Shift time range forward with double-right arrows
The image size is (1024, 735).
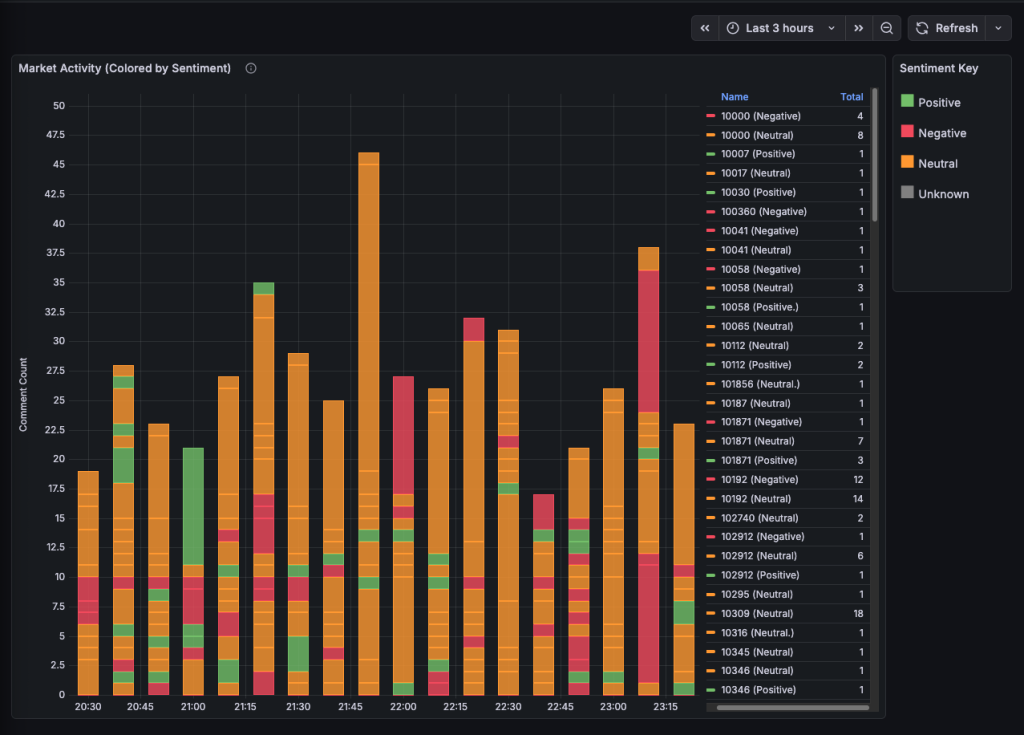point(858,28)
